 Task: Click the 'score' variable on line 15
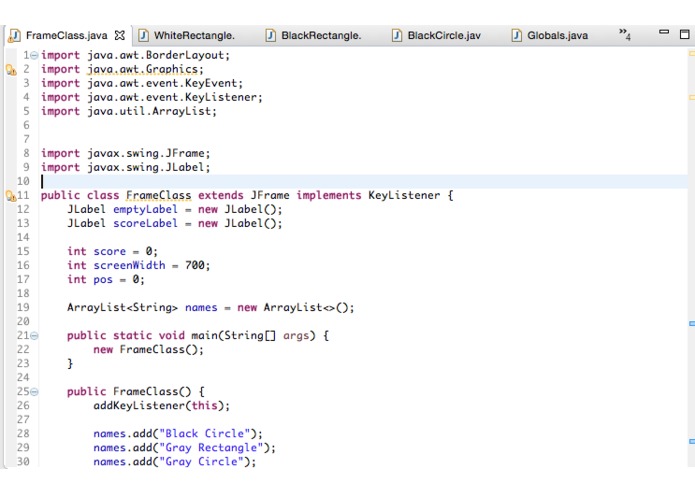click(x=109, y=252)
